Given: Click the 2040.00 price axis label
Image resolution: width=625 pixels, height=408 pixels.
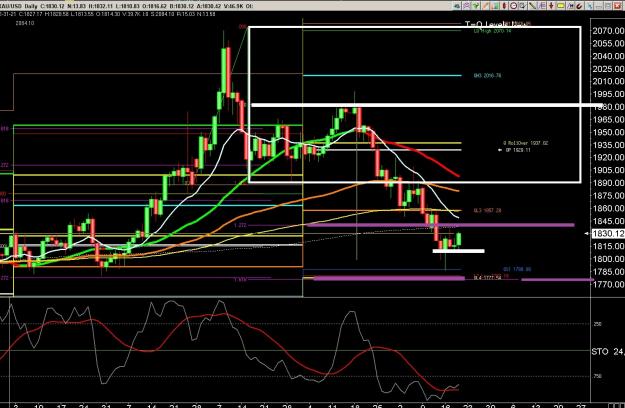Looking at the screenshot, I should pyautogui.click(x=609, y=56).
